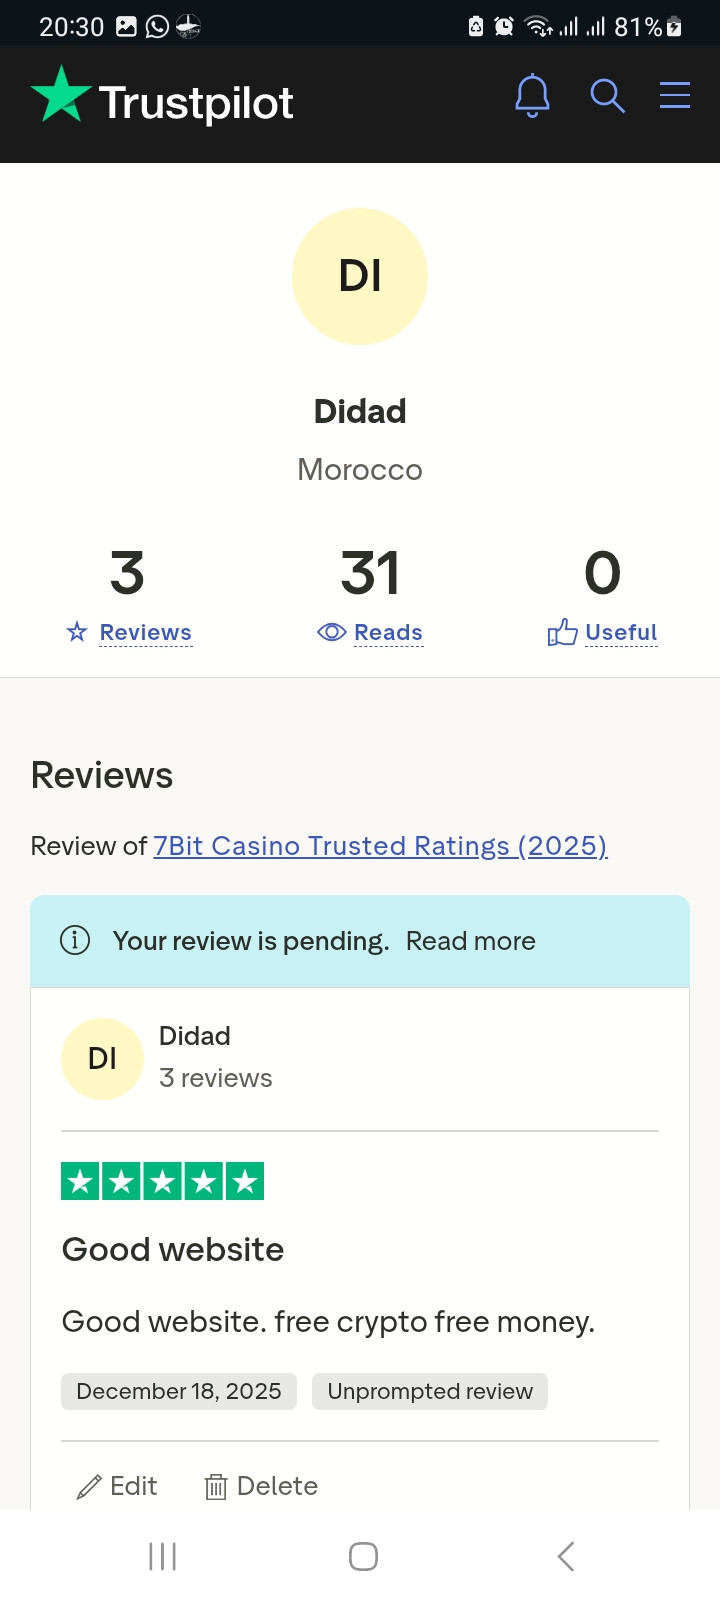Open the Reviews count link
This screenshot has height=1600, width=720.
tap(145, 633)
